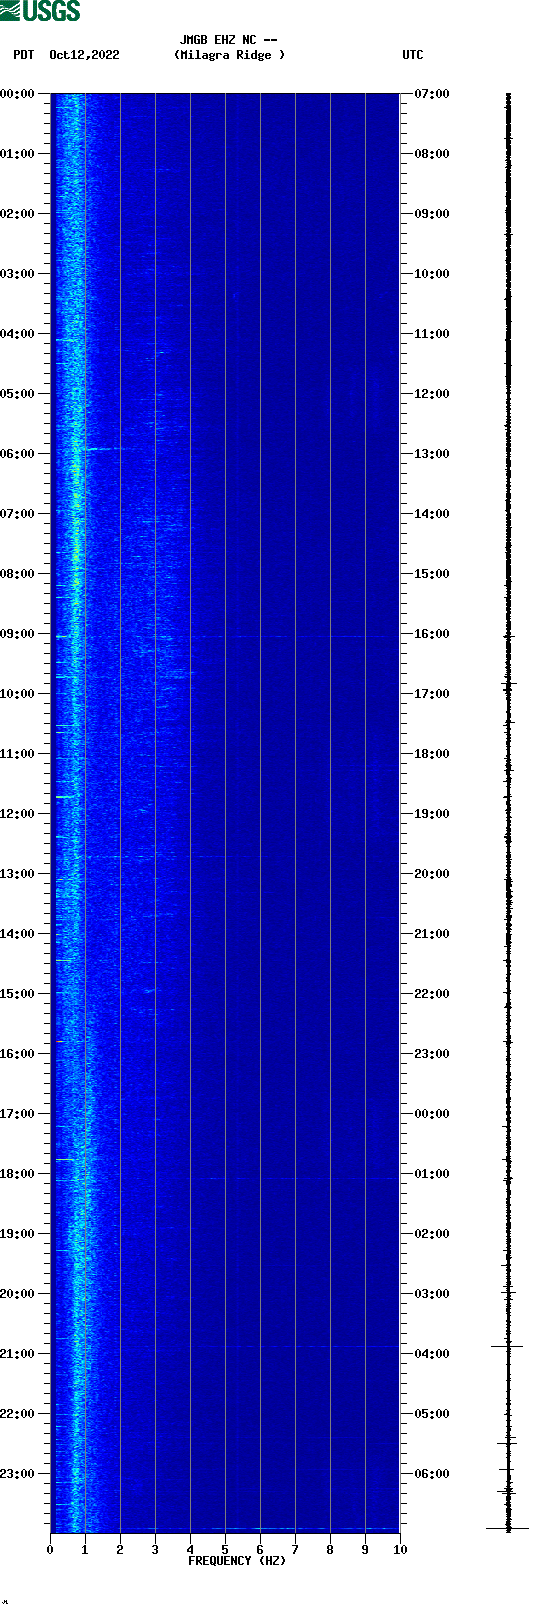The width and height of the screenshot is (552, 1613).
Task: Click the 22:00 UTC time label
Action: pyautogui.click(x=432, y=994)
